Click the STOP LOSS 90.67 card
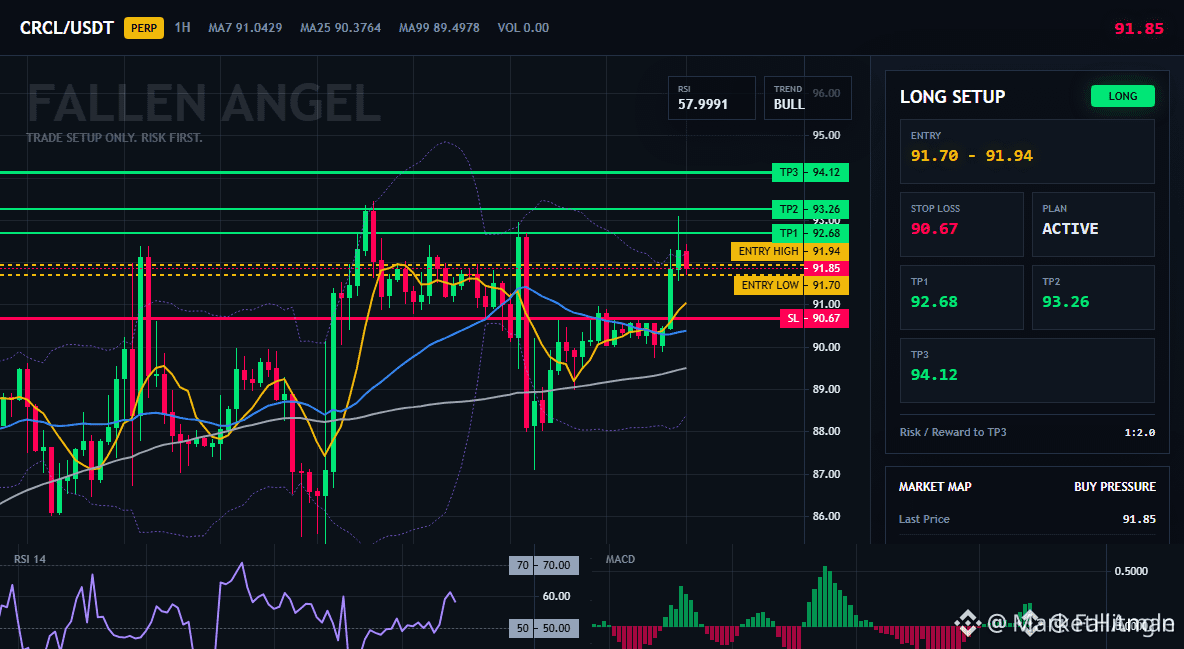 pyautogui.click(x=961, y=224)
